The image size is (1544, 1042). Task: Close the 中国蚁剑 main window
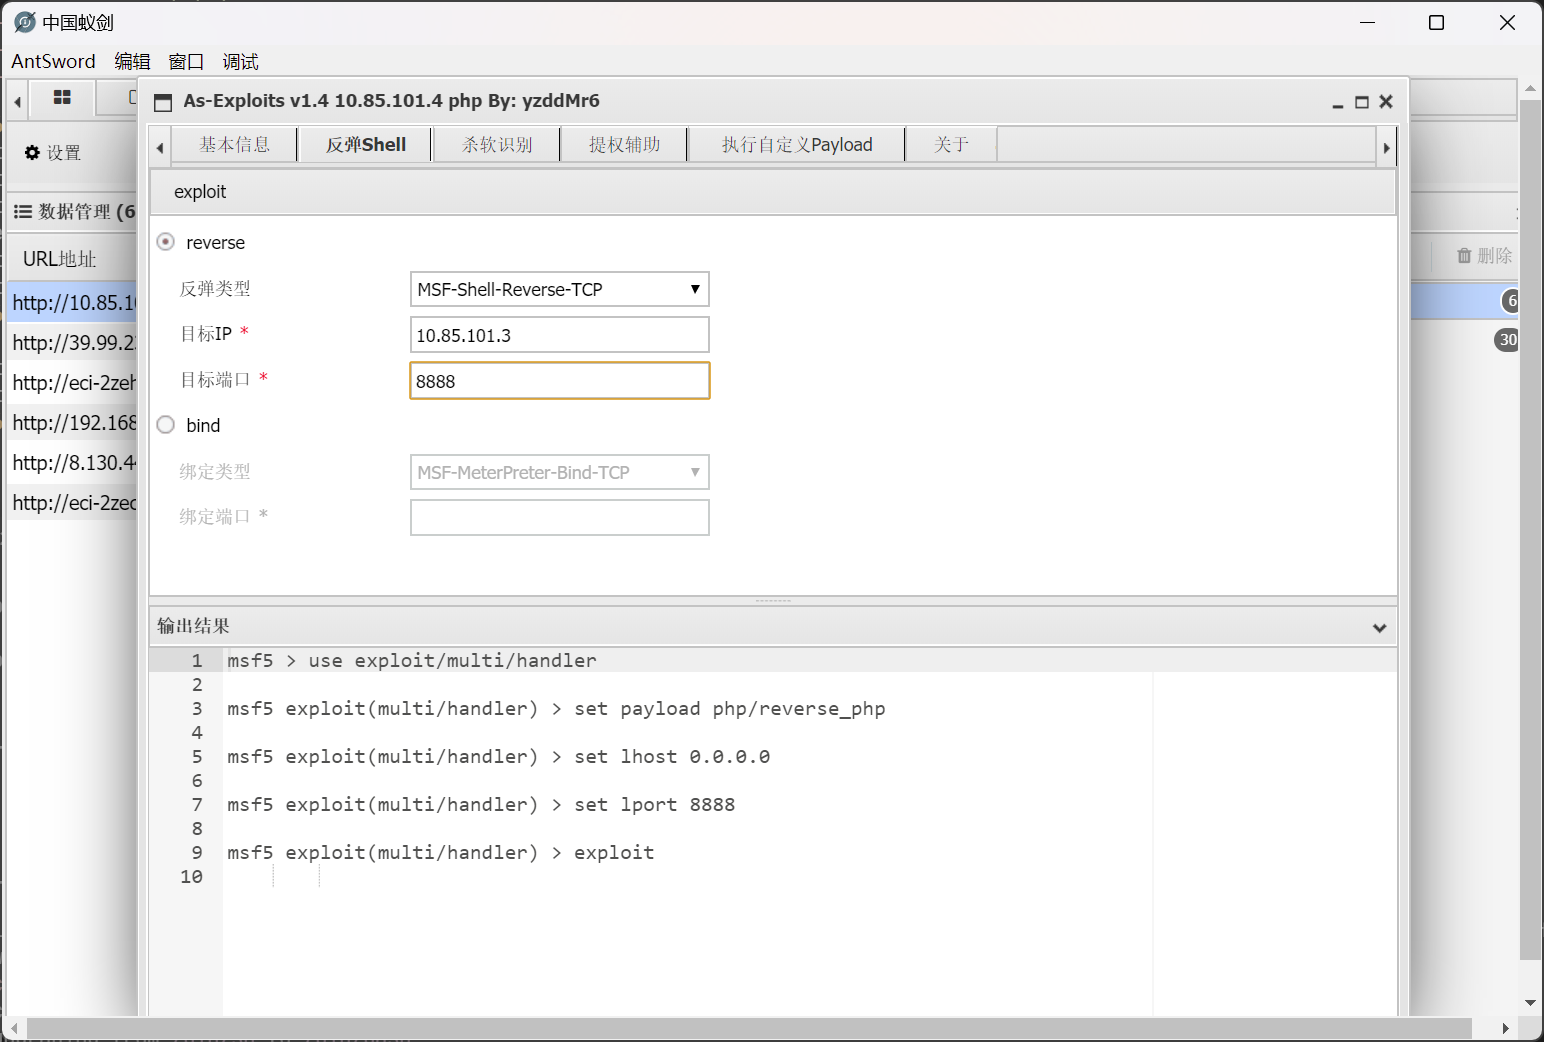(1507, 22)
